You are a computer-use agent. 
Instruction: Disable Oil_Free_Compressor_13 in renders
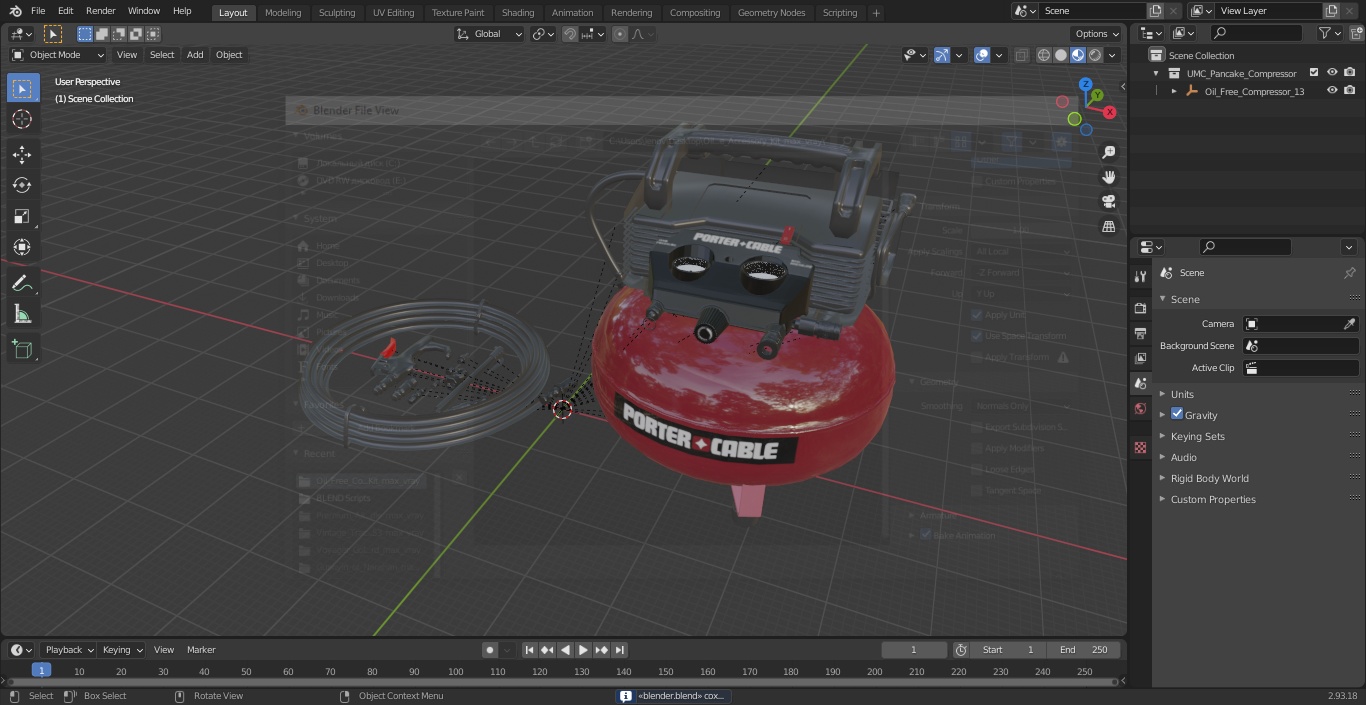pyautogui.click(x=1350, y=91)
